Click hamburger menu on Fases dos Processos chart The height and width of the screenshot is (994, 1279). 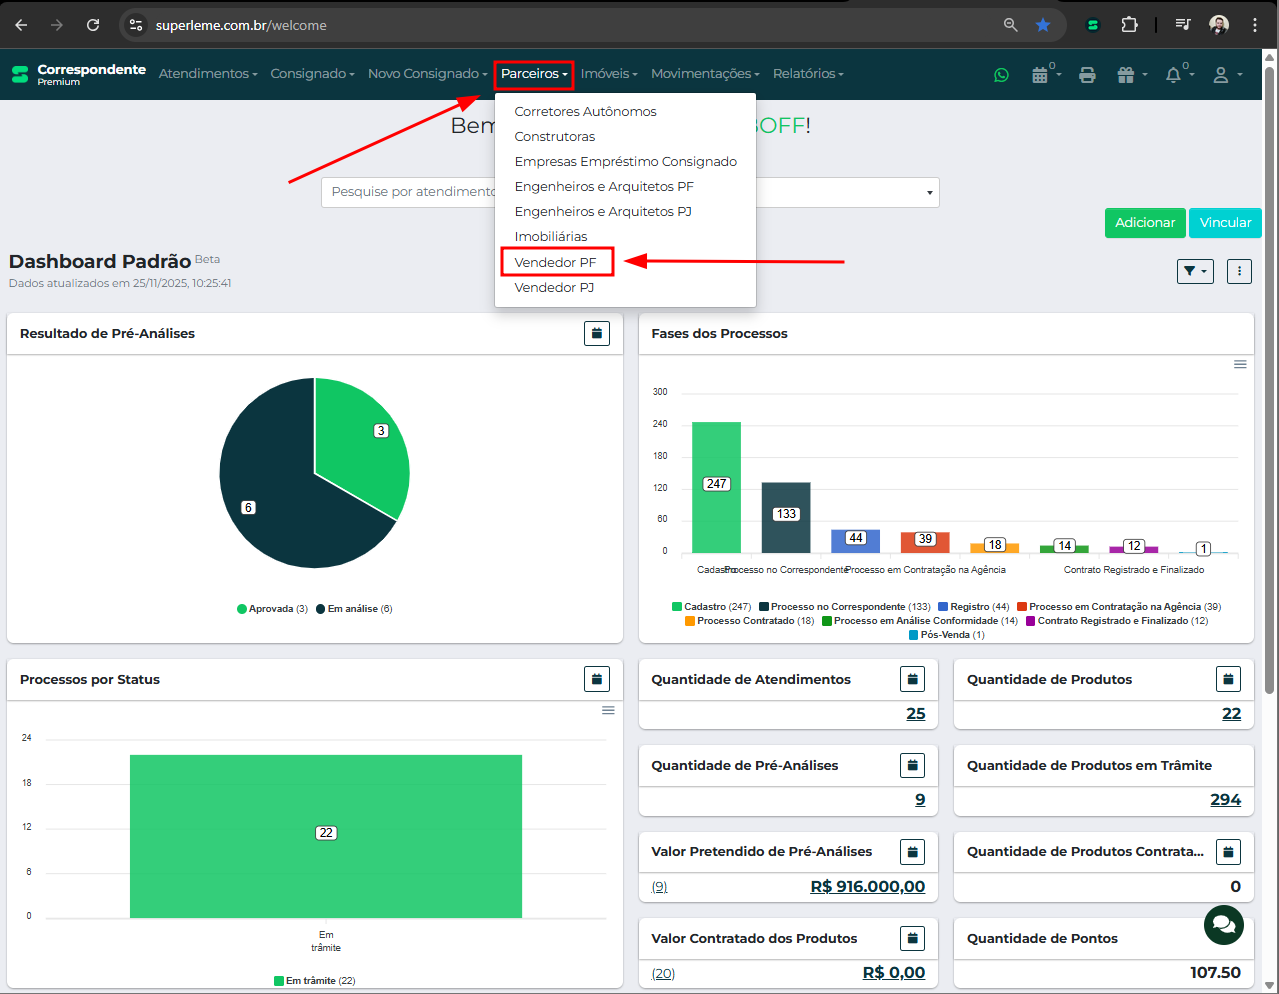click(x=1240, y=365)
